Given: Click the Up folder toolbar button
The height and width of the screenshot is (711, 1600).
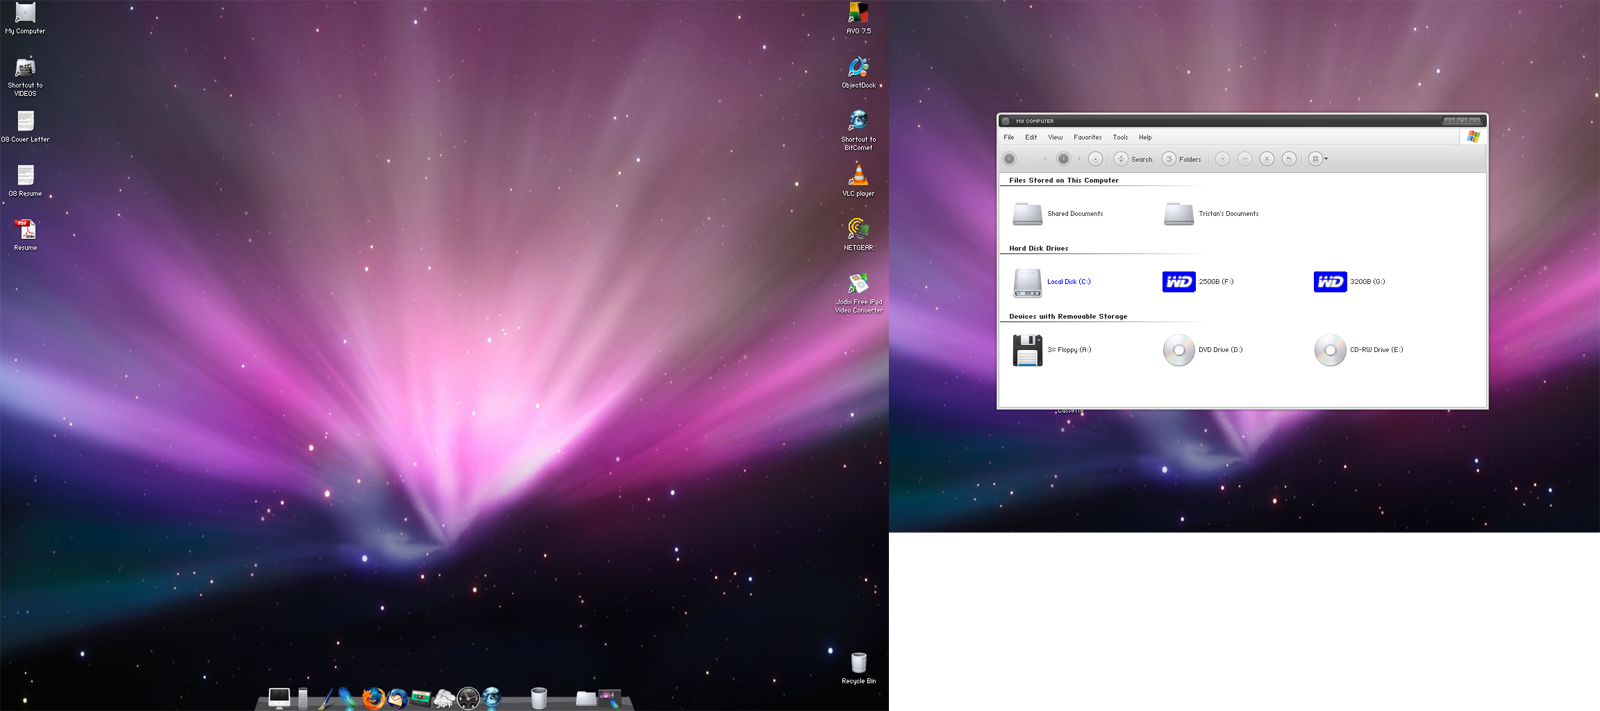Looking at the screenshot, I should point(1096,159).
